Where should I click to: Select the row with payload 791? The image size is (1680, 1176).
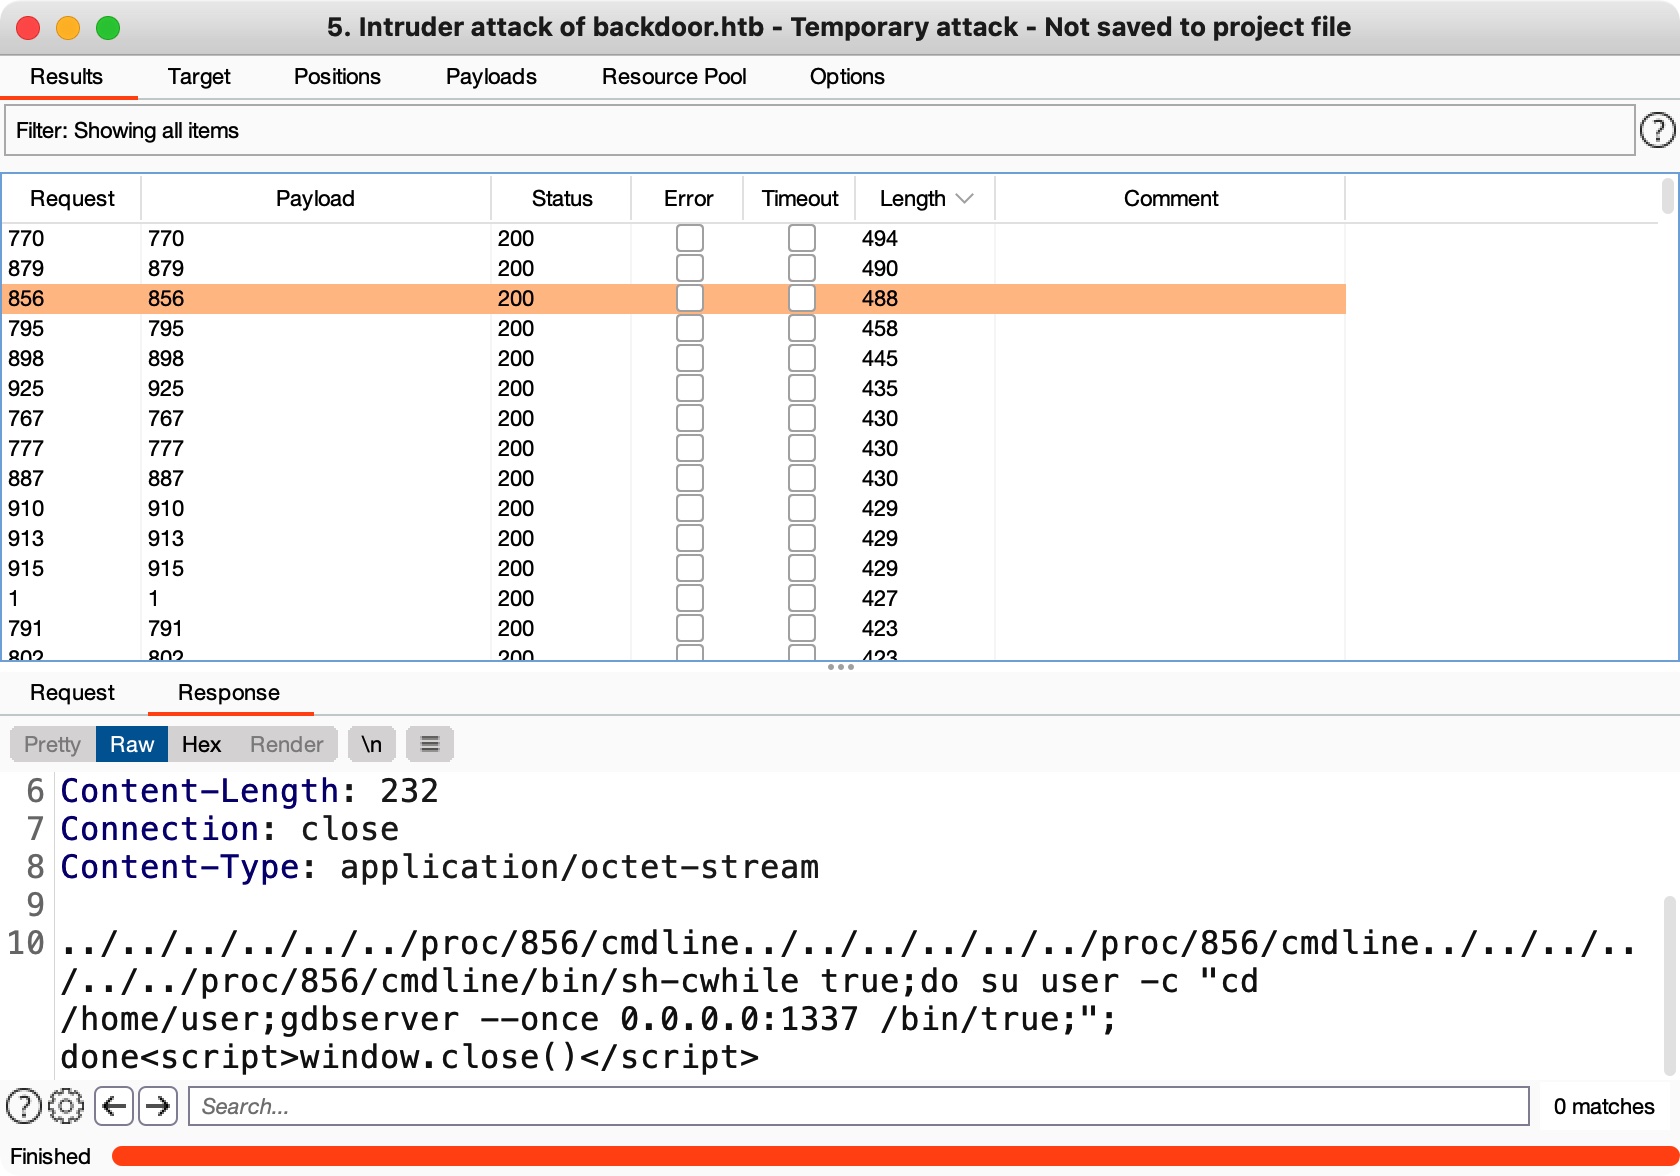click(x=674, y=628)
